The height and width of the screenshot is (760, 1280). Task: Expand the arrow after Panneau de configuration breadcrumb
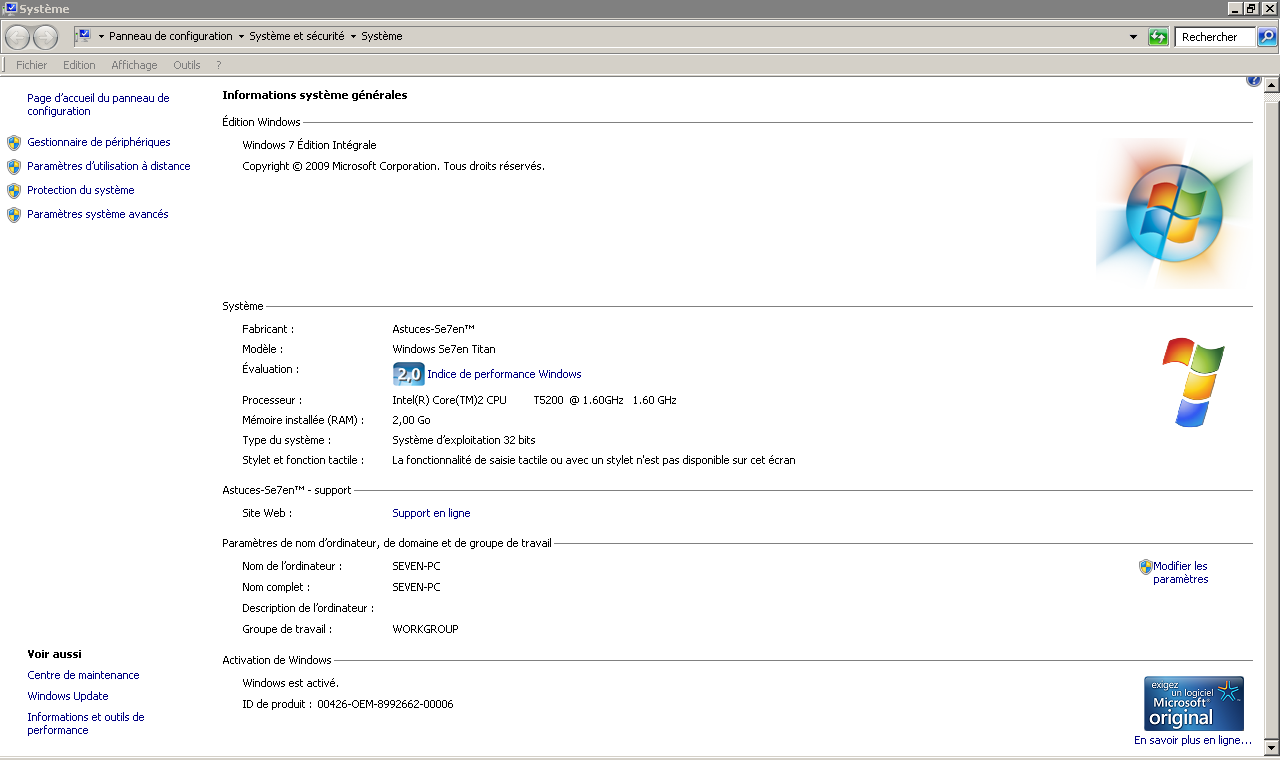[241, 37]
